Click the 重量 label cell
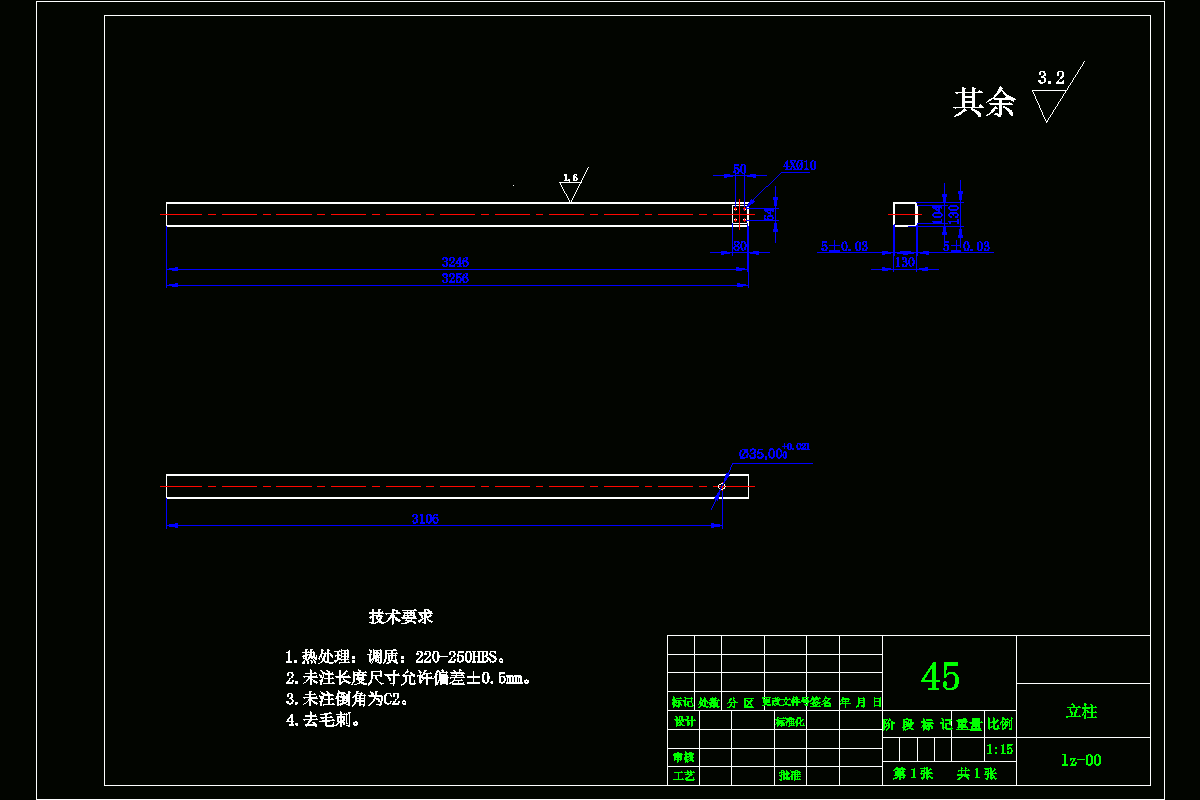 pyautogui.click(x=969, y=724)
